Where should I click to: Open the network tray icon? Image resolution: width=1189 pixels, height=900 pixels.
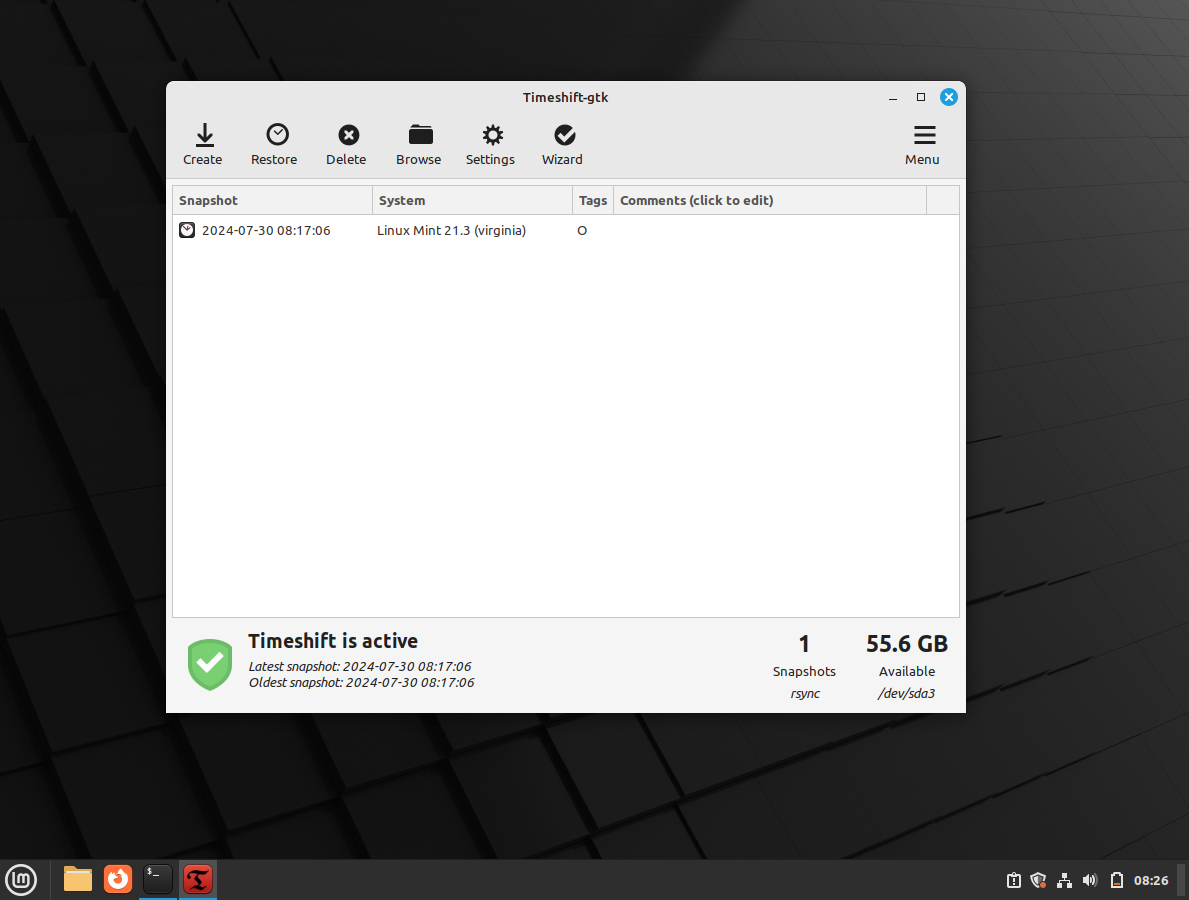(x=1065, y=880)
